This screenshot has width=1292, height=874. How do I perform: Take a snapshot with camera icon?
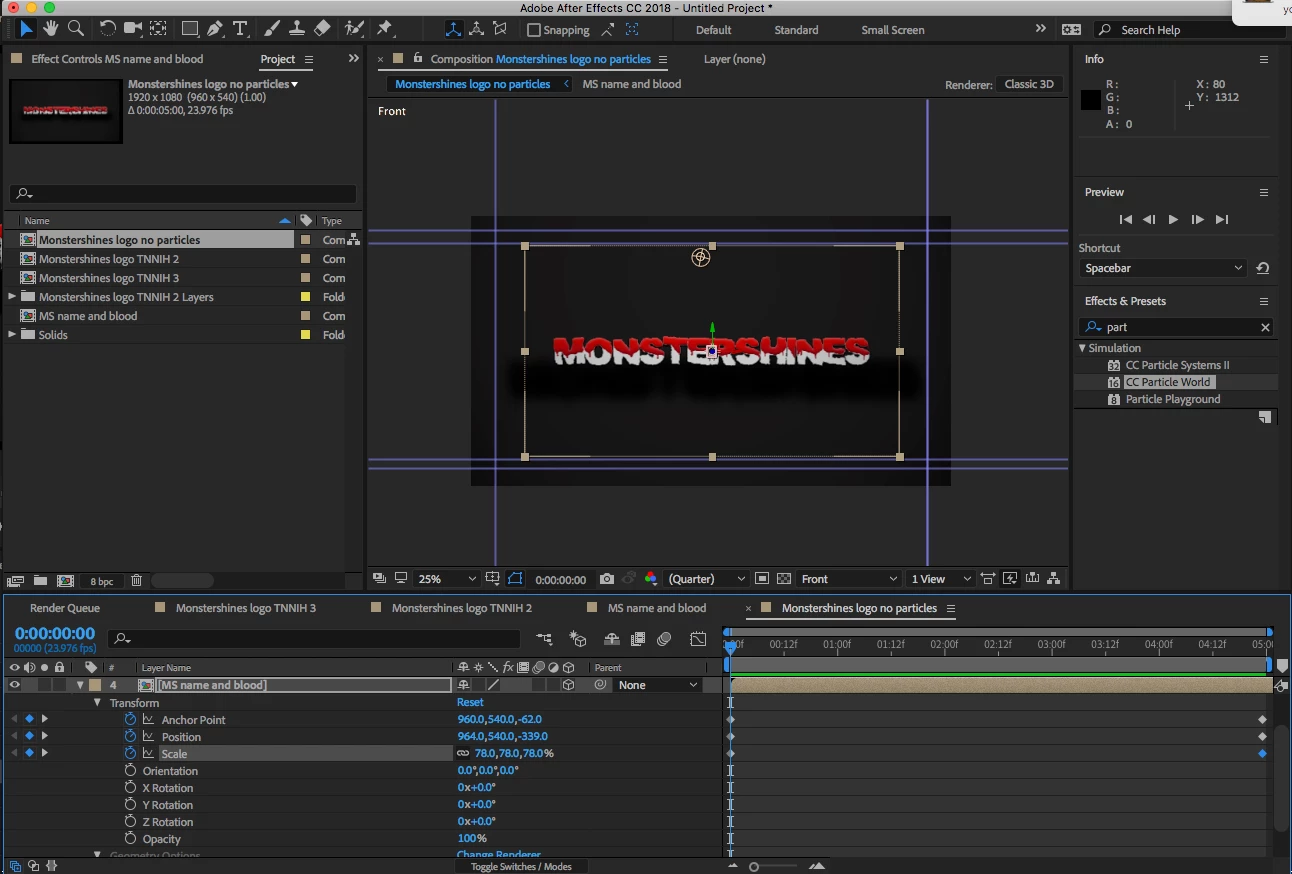pos(607,579)
